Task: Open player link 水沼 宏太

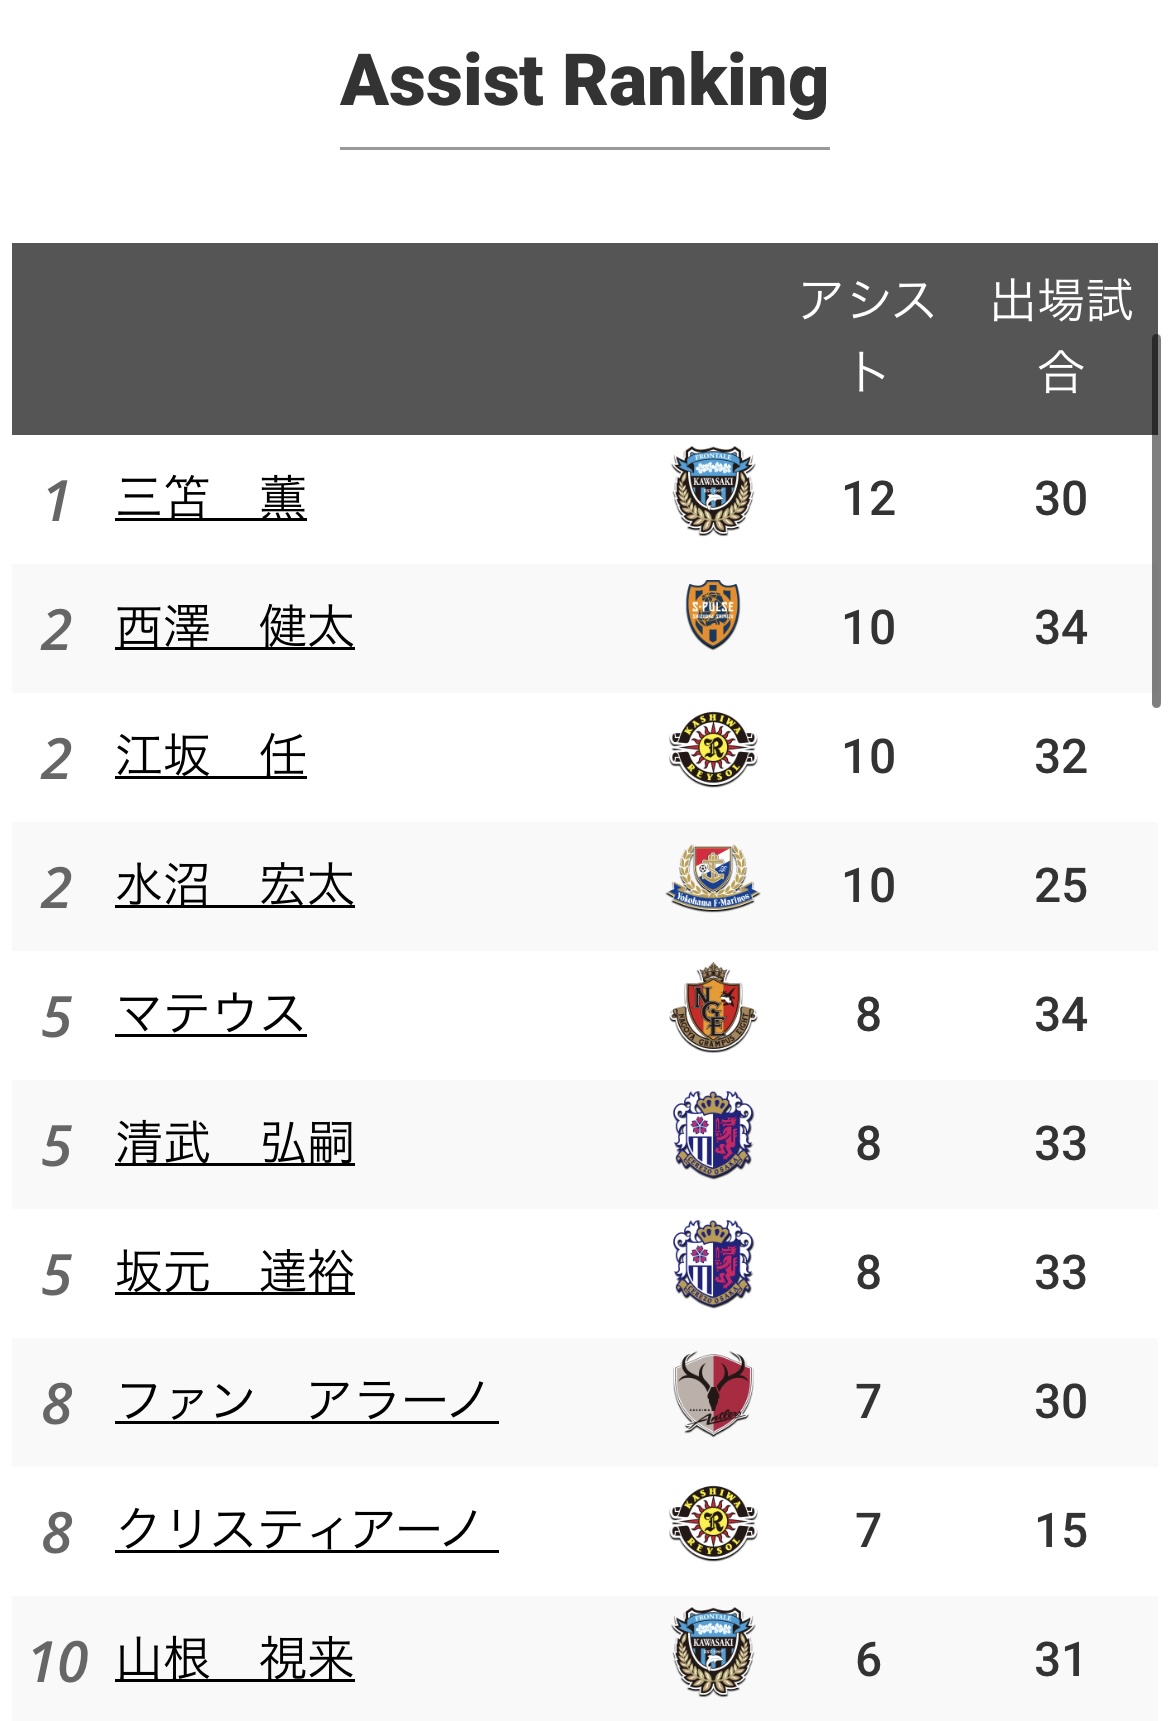Action: (x=234, y=885)
